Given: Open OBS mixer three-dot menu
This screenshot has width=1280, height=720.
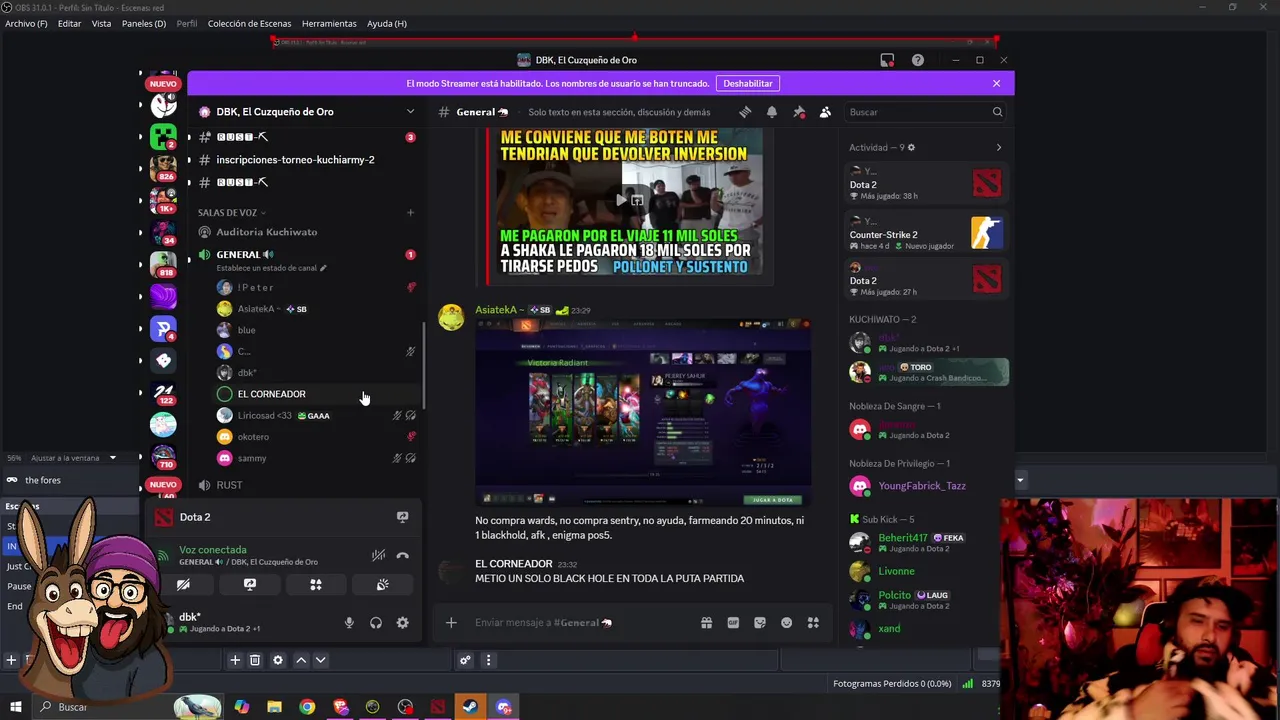Looking at the screenshot, I should (x=488, y=660).
